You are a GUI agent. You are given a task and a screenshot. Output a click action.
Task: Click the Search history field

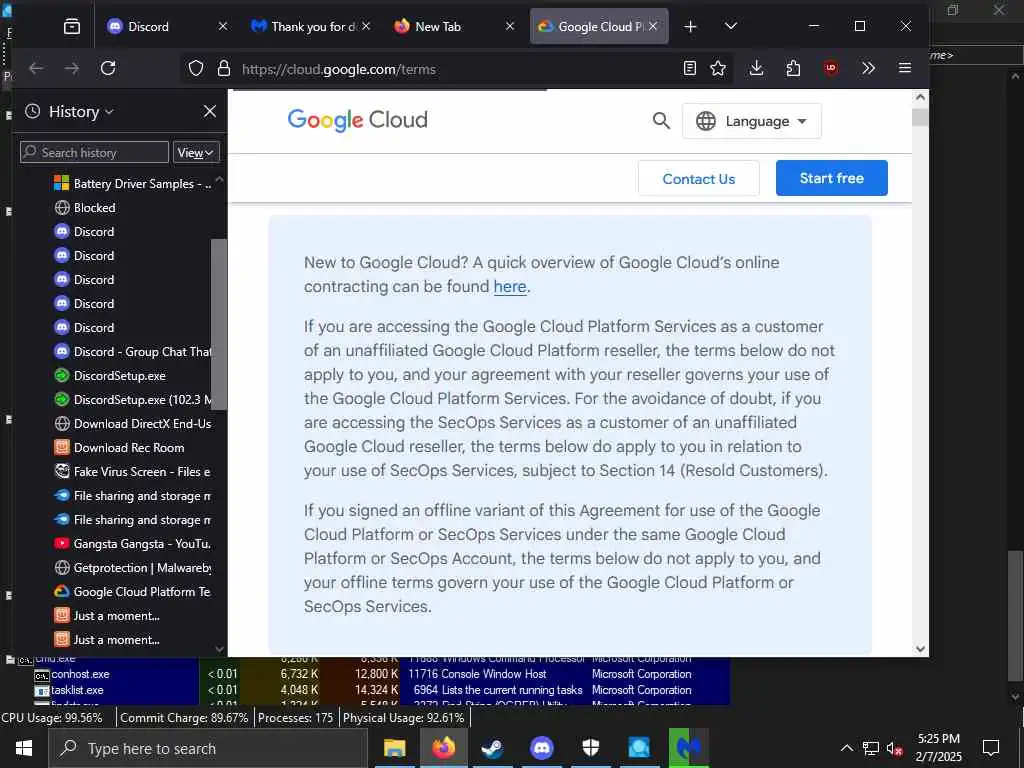click(95, 152)
